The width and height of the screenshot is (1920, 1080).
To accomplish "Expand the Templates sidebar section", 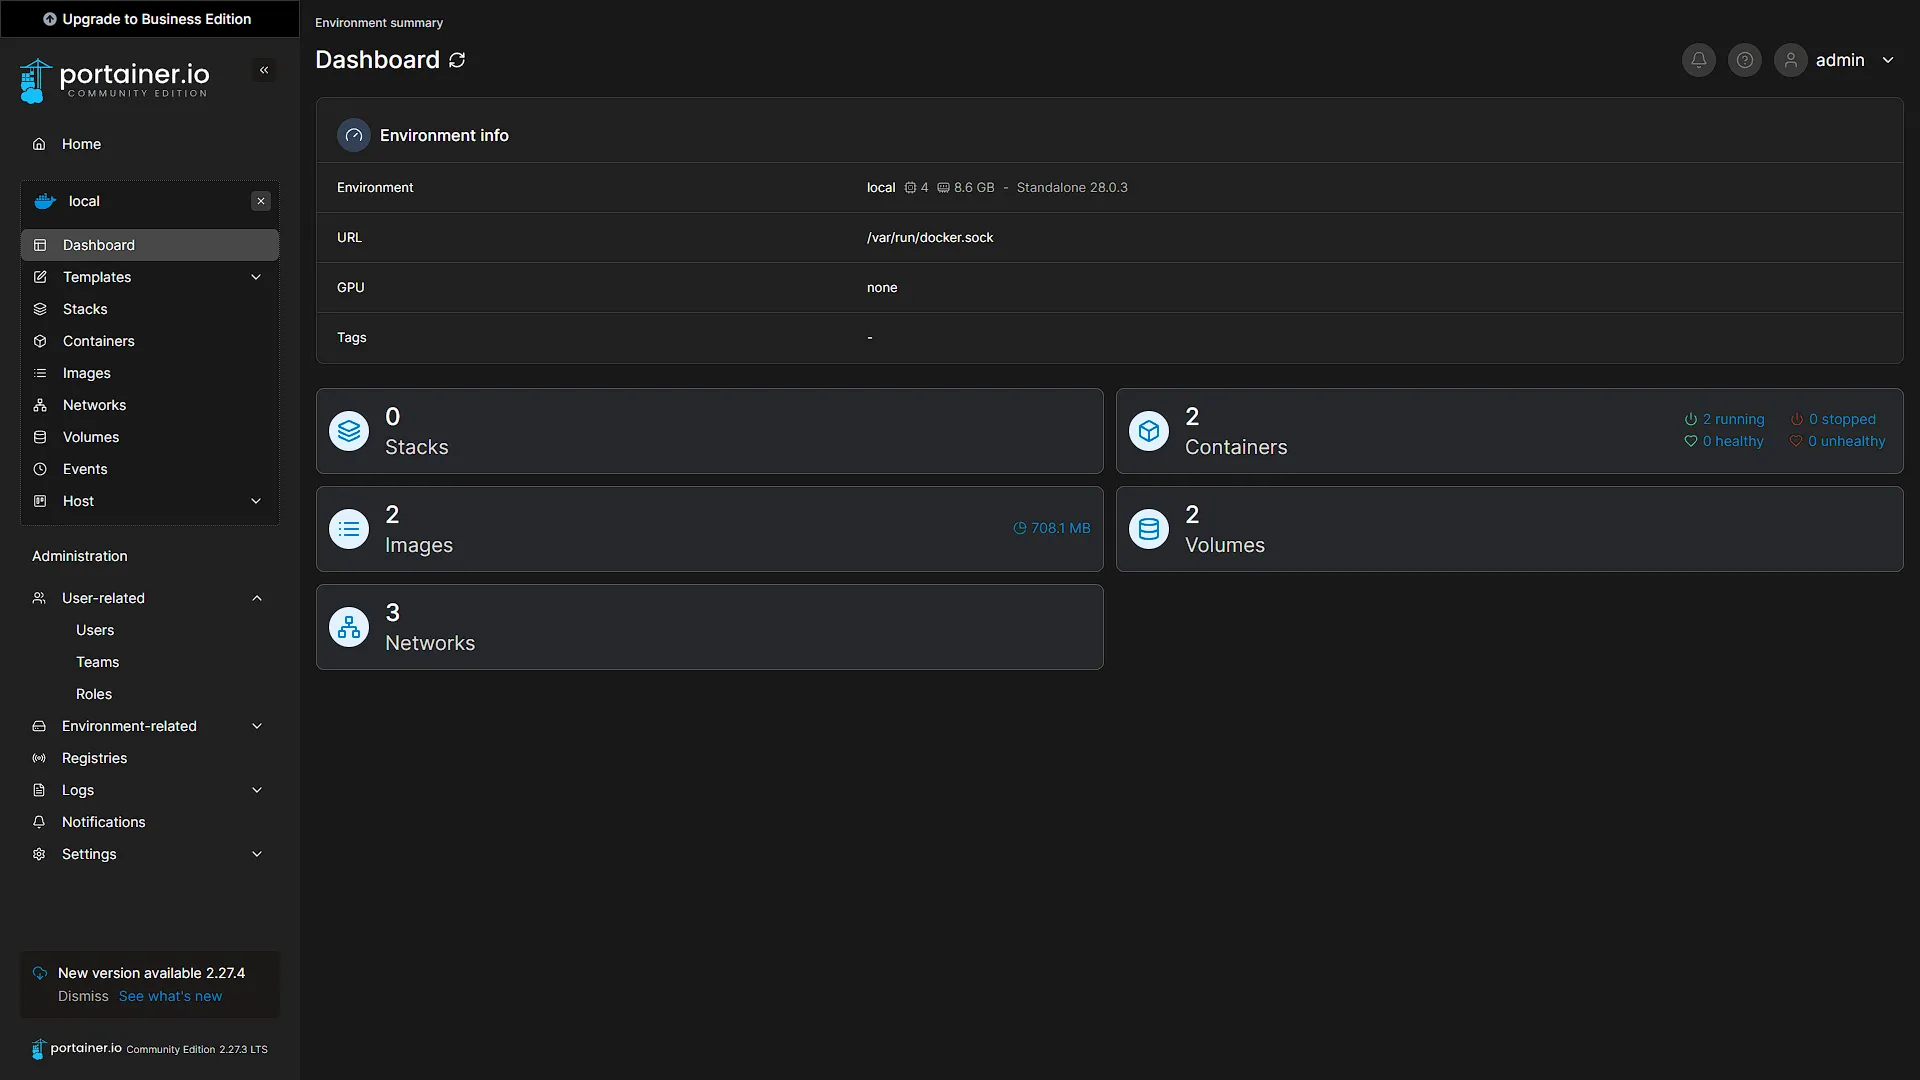I will pos(150,277).
